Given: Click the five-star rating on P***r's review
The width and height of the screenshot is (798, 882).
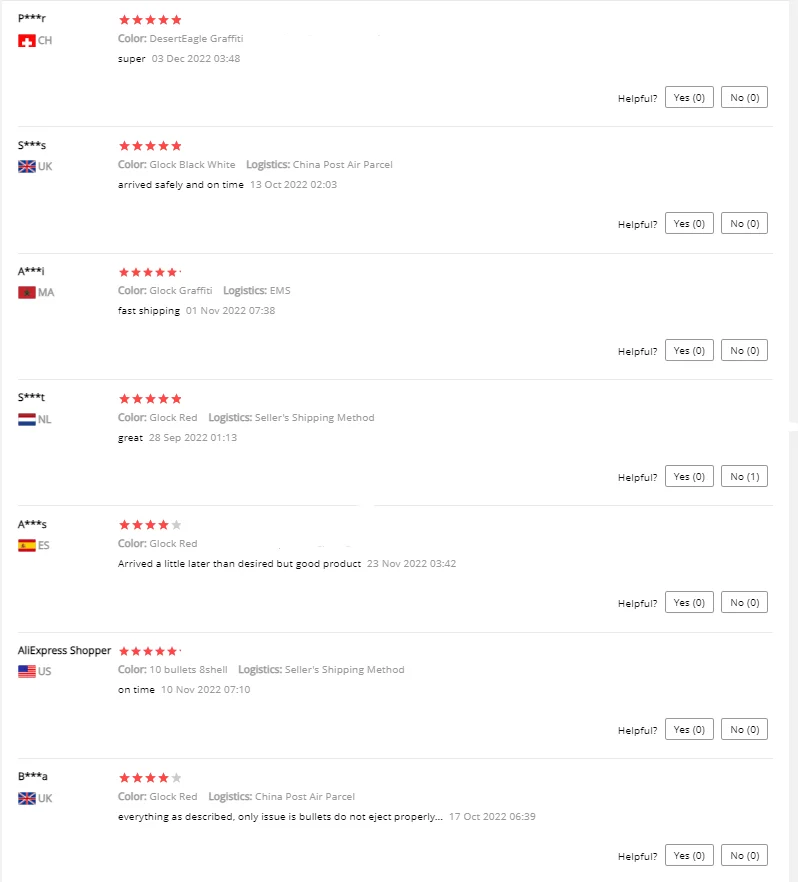Looking at the screenshot, I should (150, 20).
